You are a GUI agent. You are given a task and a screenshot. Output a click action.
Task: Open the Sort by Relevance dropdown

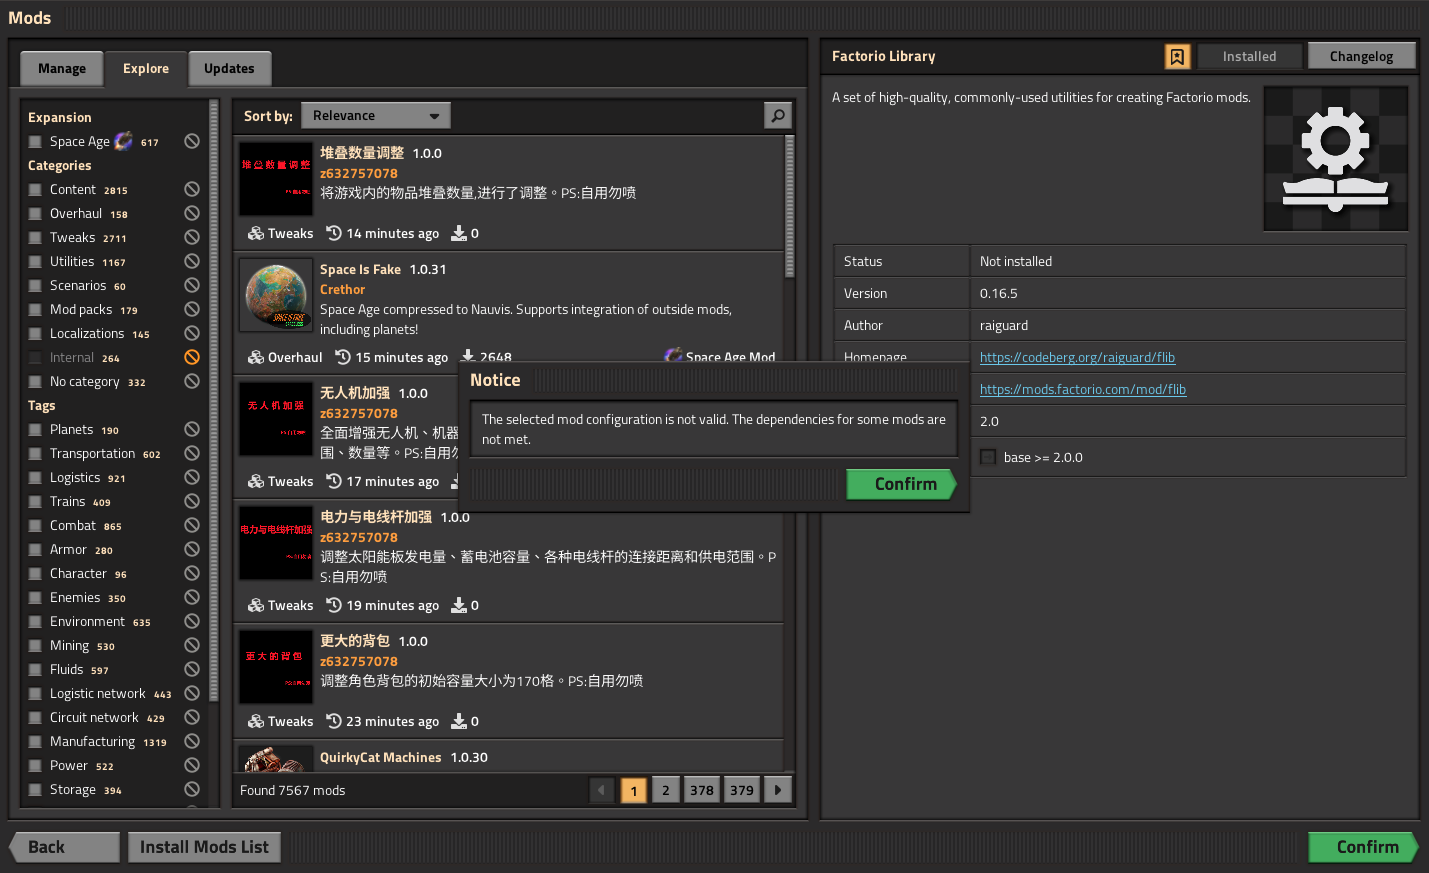[x=375, y=115]
